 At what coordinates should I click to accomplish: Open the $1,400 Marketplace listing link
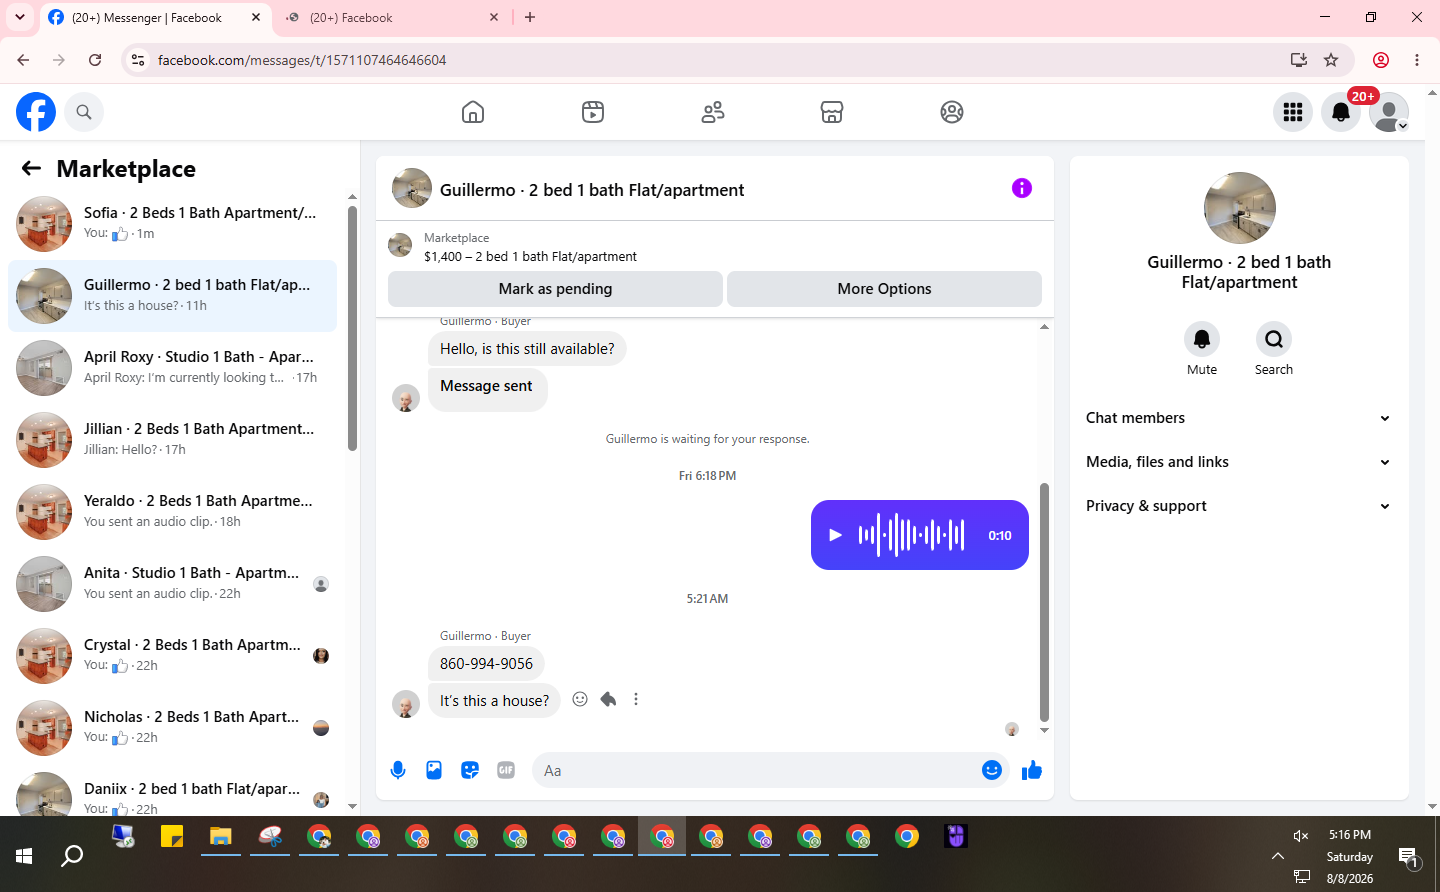[x=530, y=256]
